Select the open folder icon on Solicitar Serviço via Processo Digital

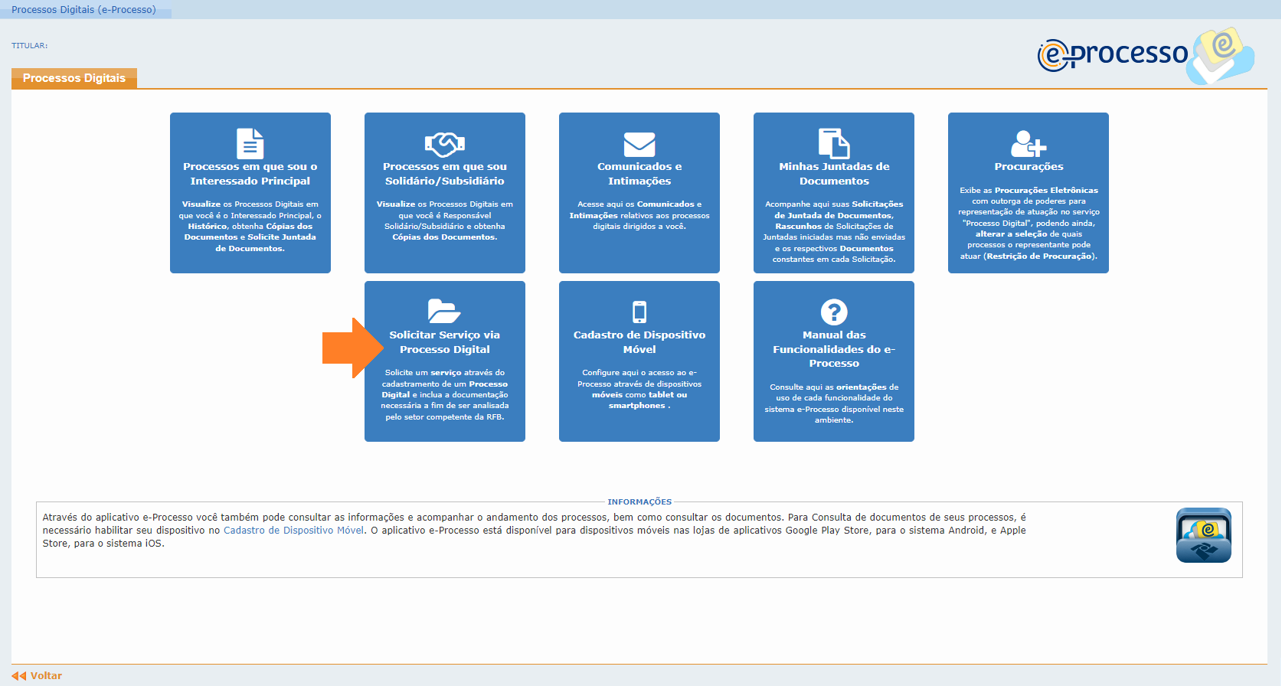(444, 308)
